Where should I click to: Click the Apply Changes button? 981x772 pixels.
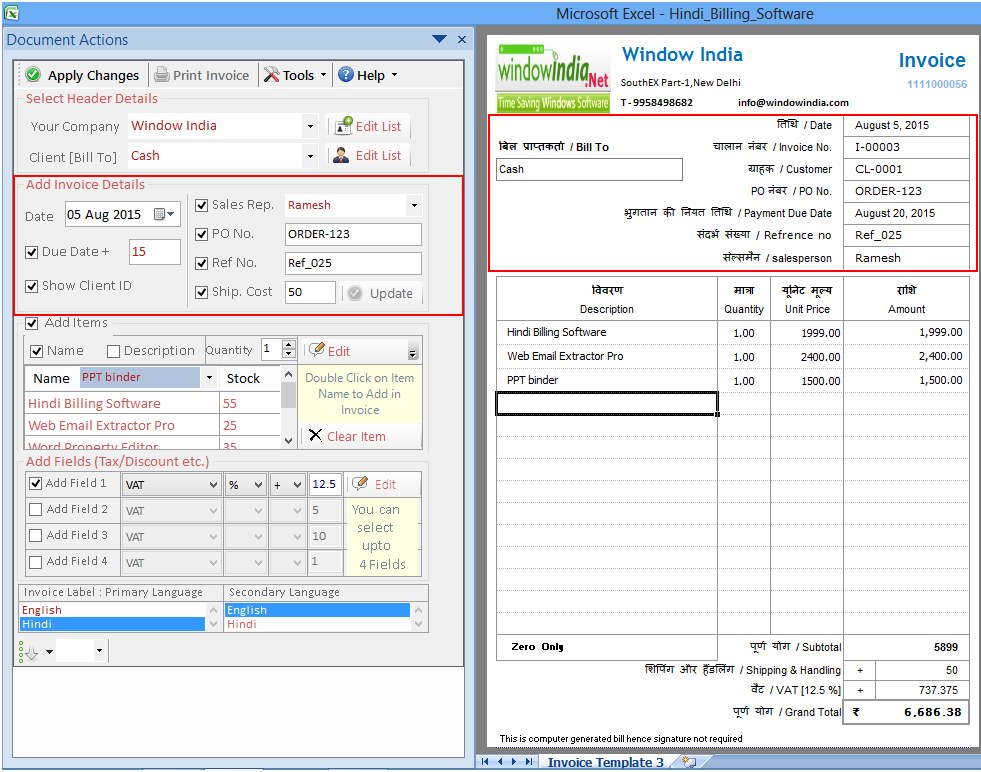(83, 75)
